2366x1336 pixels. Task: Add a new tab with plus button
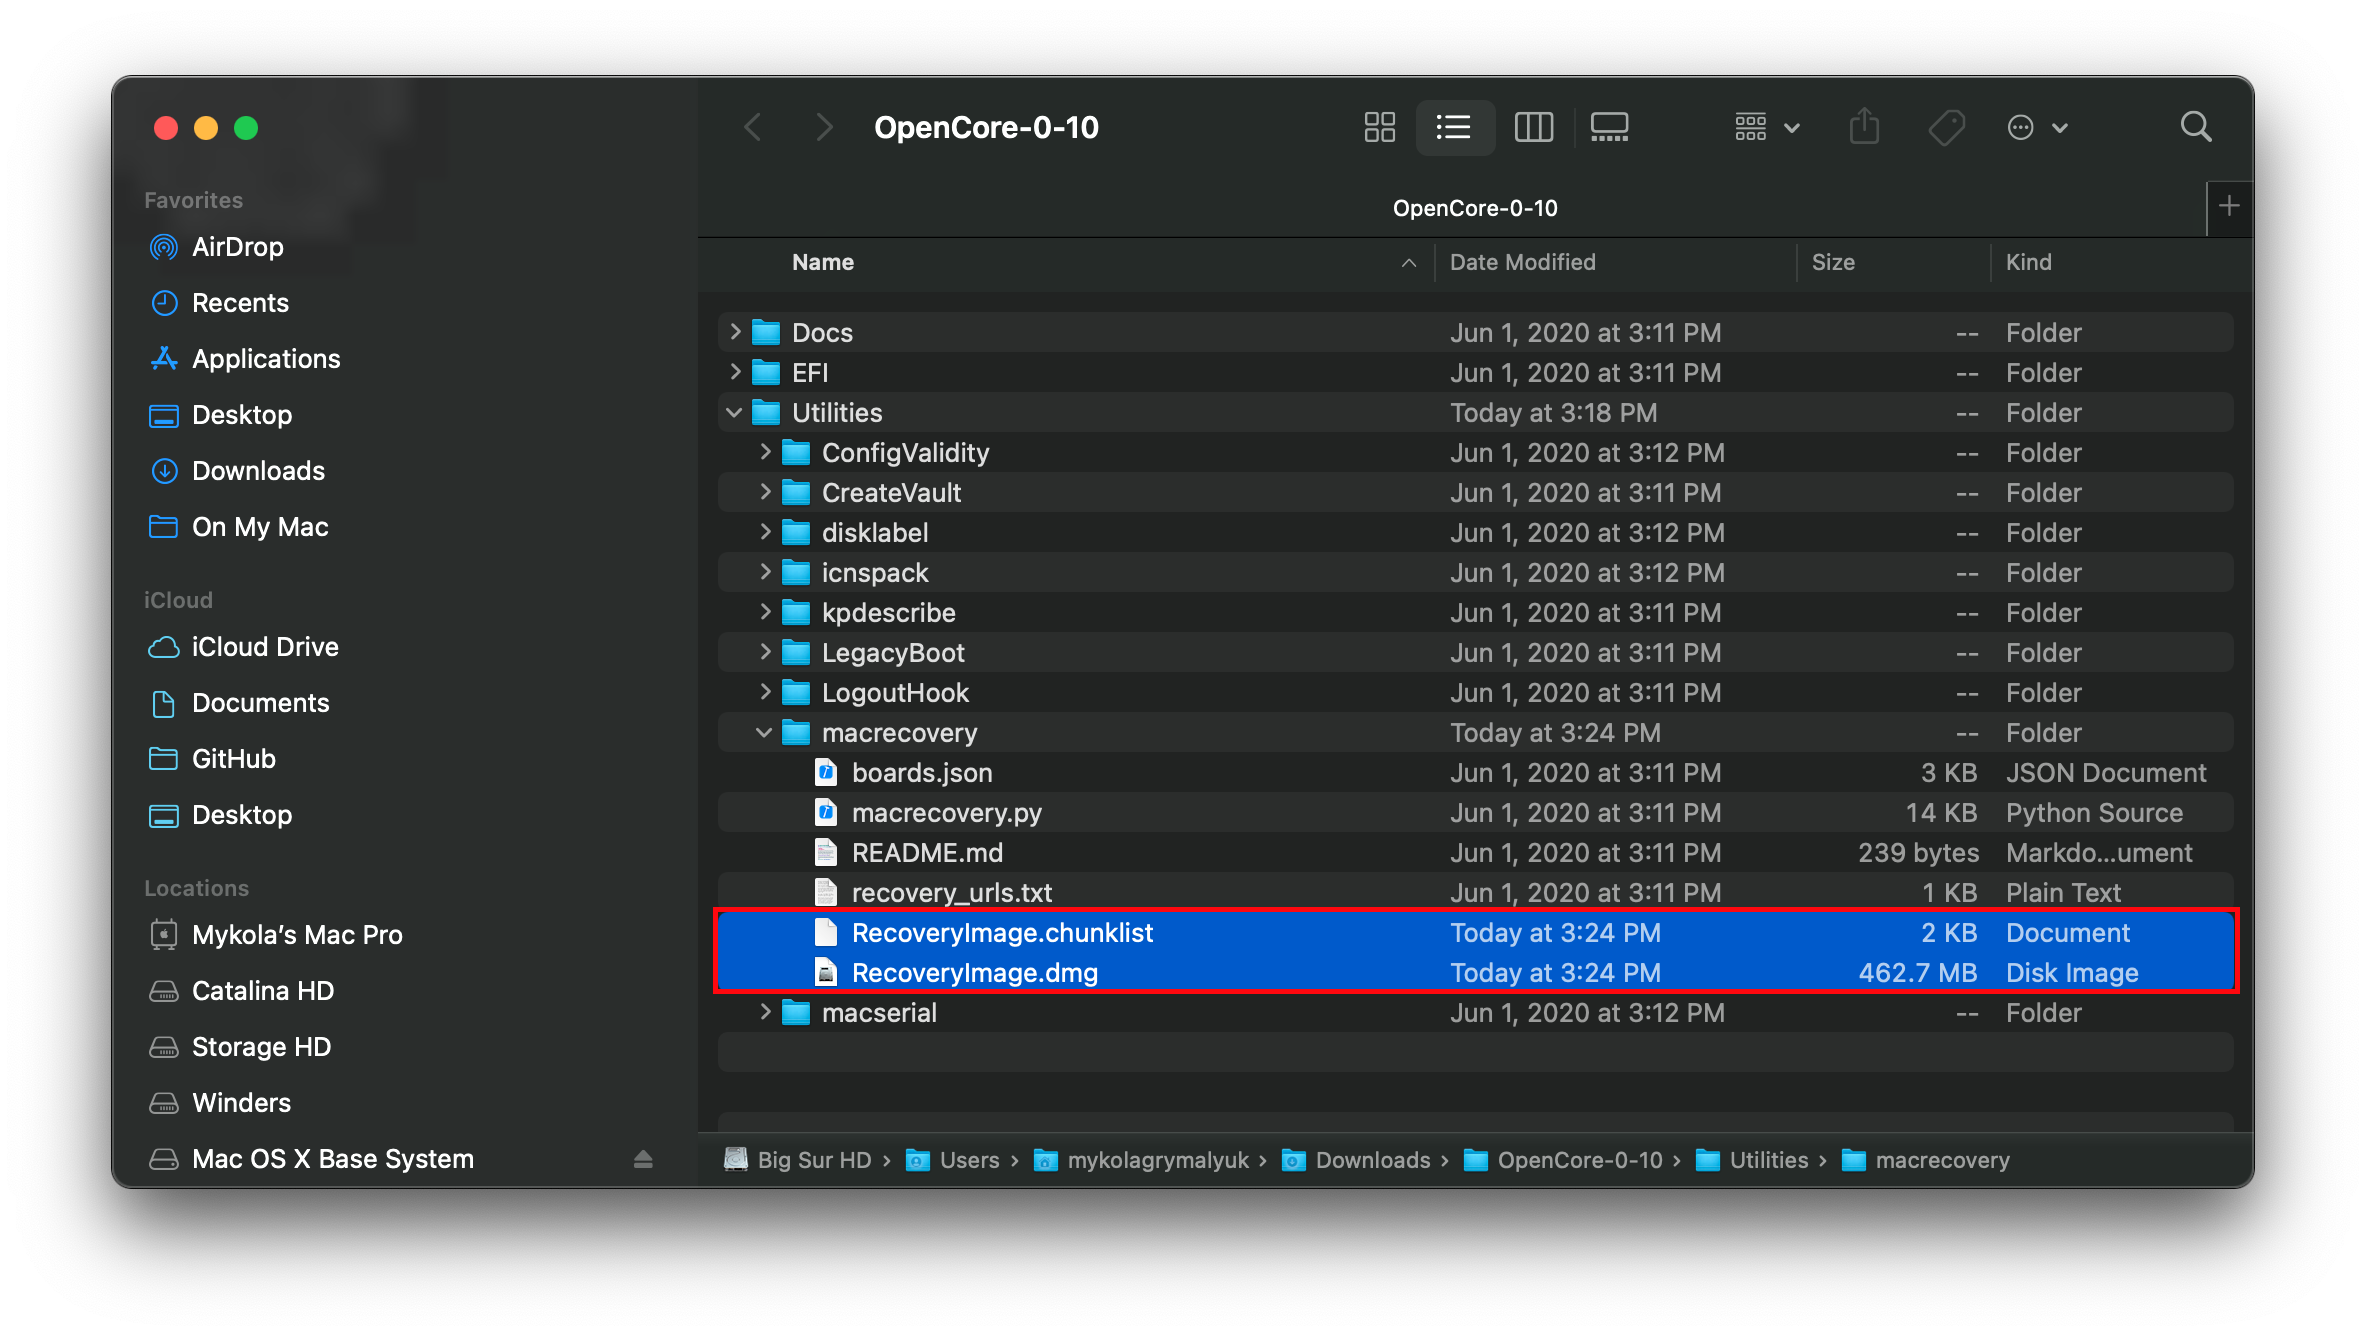click(2228, 207)
